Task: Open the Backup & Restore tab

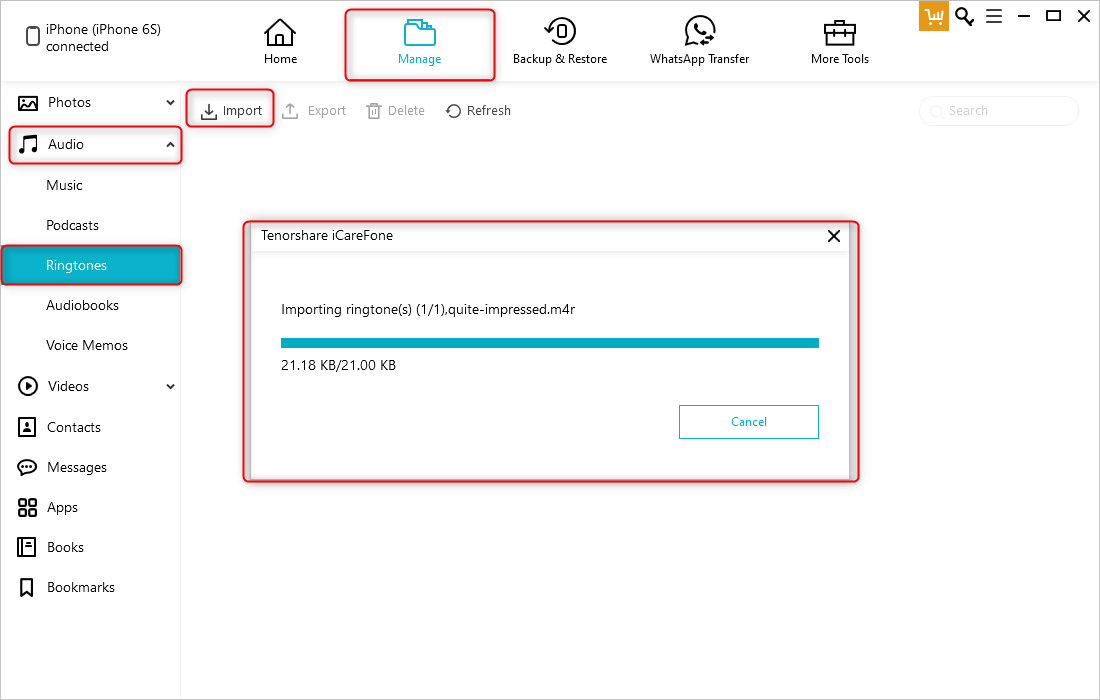Action: click(560, 42)
